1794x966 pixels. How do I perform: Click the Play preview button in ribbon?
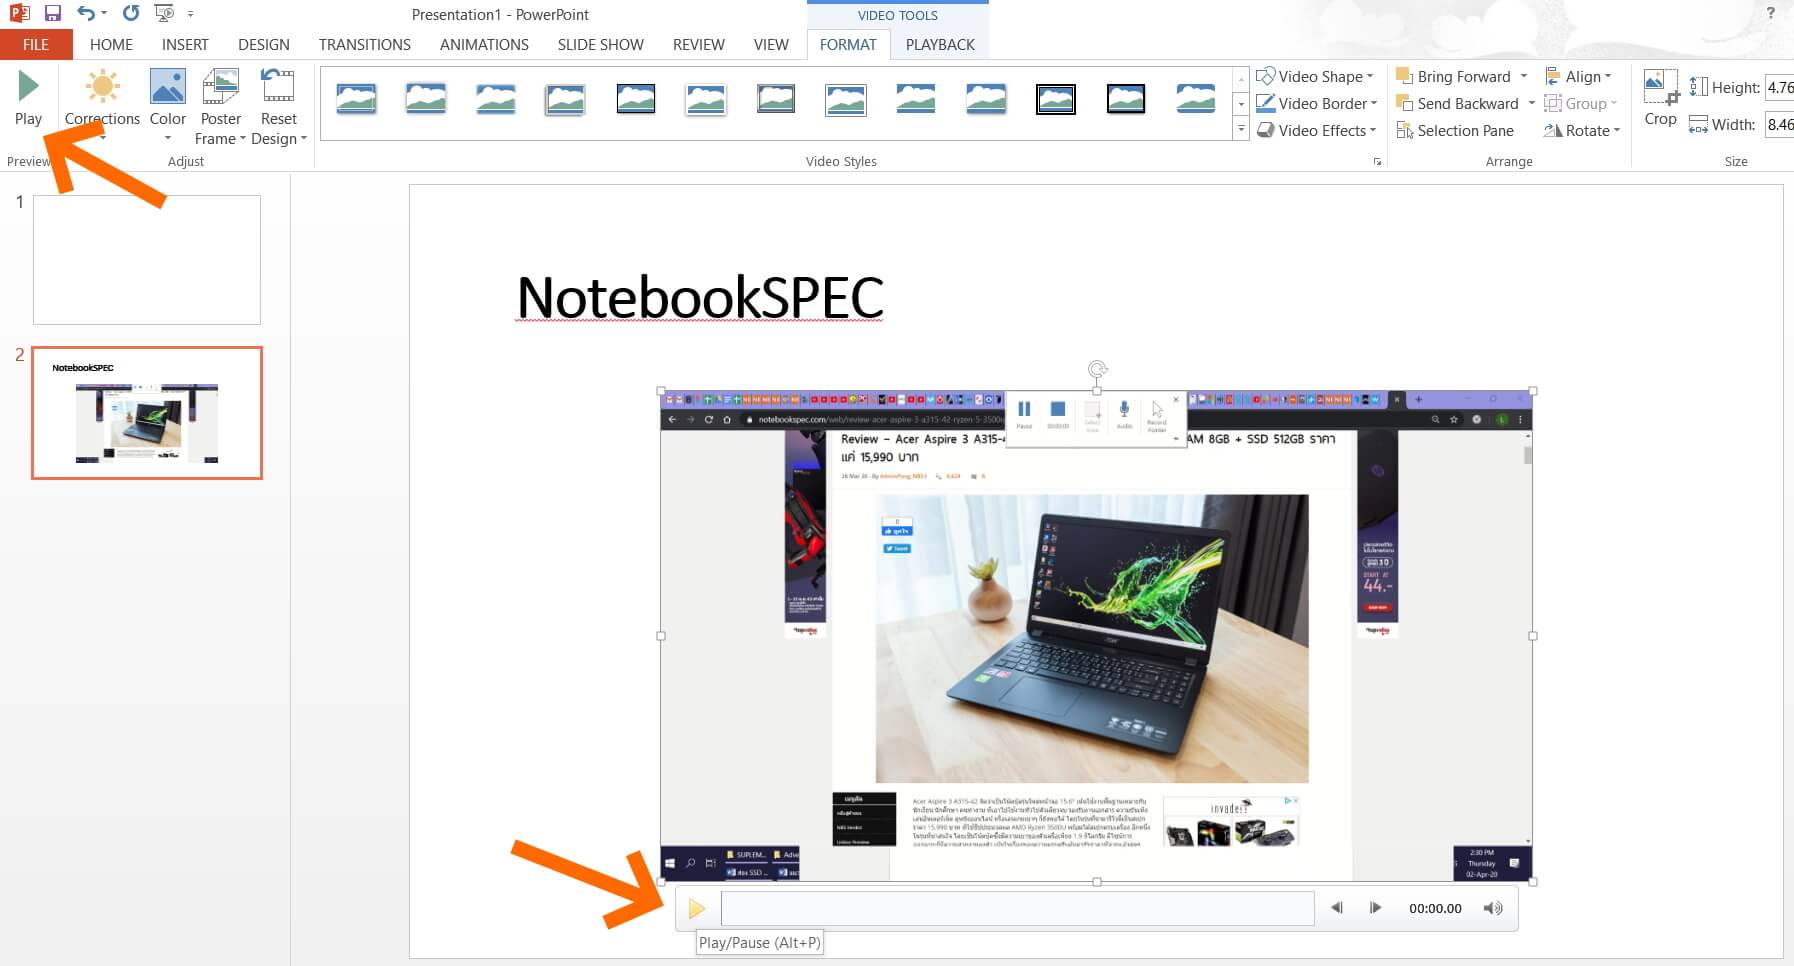point(28,98)
